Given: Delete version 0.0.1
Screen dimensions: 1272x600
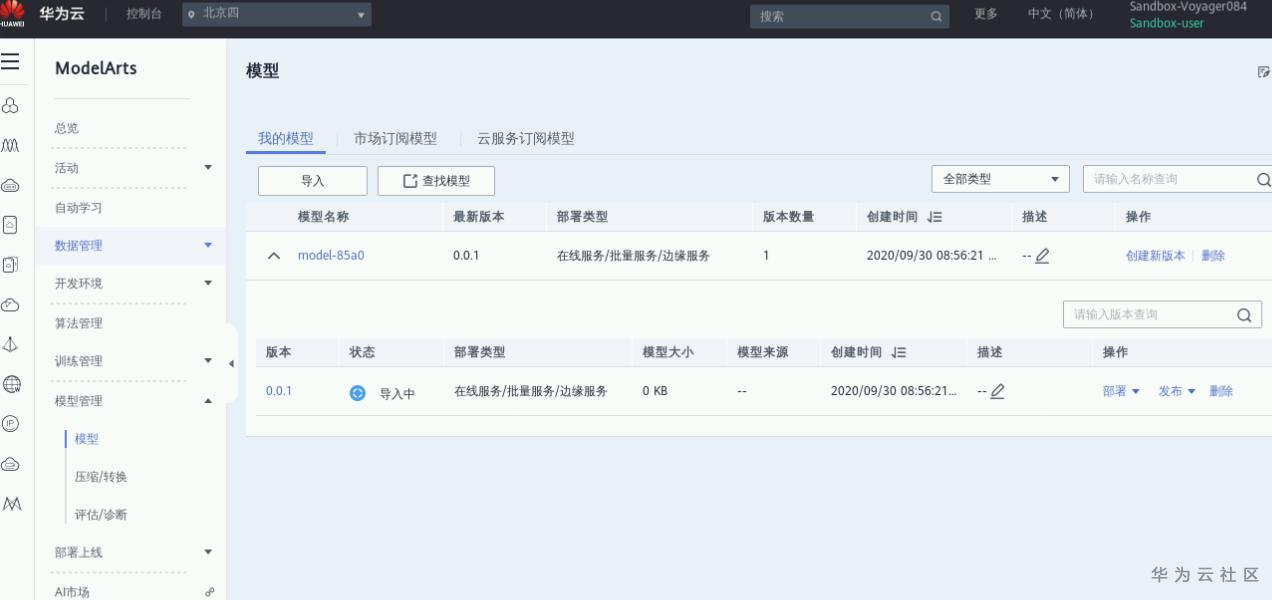Looking at the screenshot, I should 1221,392.
